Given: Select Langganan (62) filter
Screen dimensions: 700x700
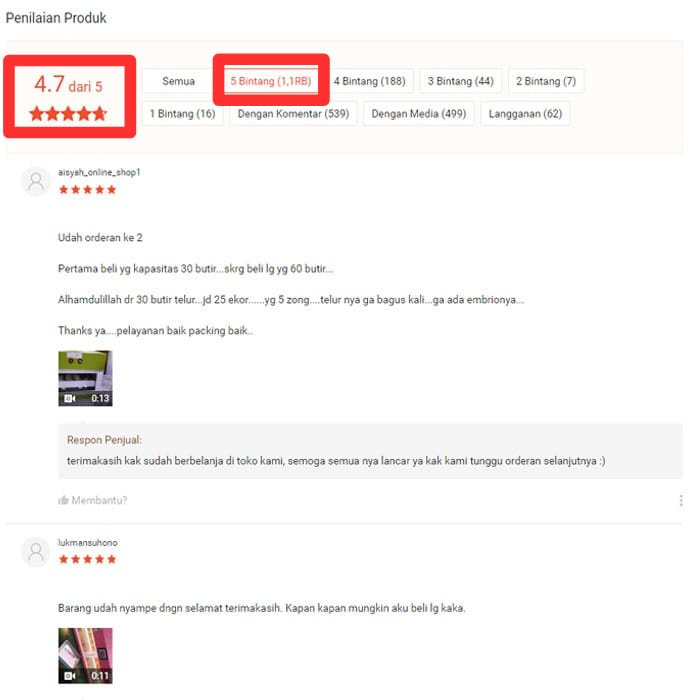Looking at the screenshot, I should [x=525, y=114].
